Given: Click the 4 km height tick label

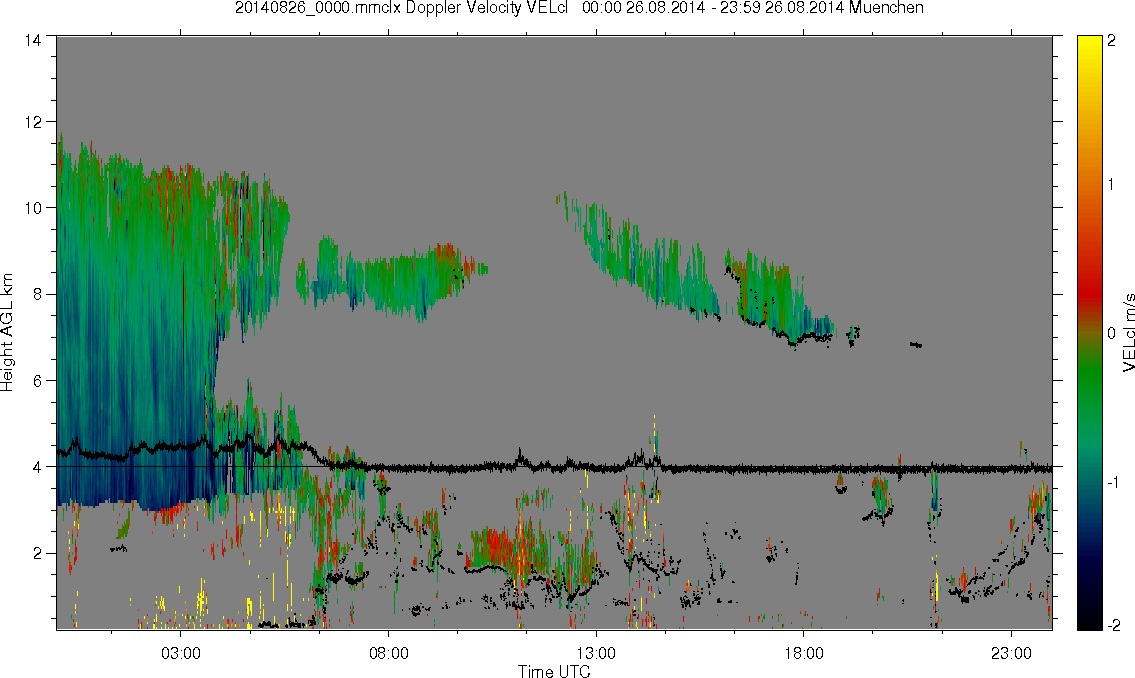Looking at the screenshot, I should point(37,467).
